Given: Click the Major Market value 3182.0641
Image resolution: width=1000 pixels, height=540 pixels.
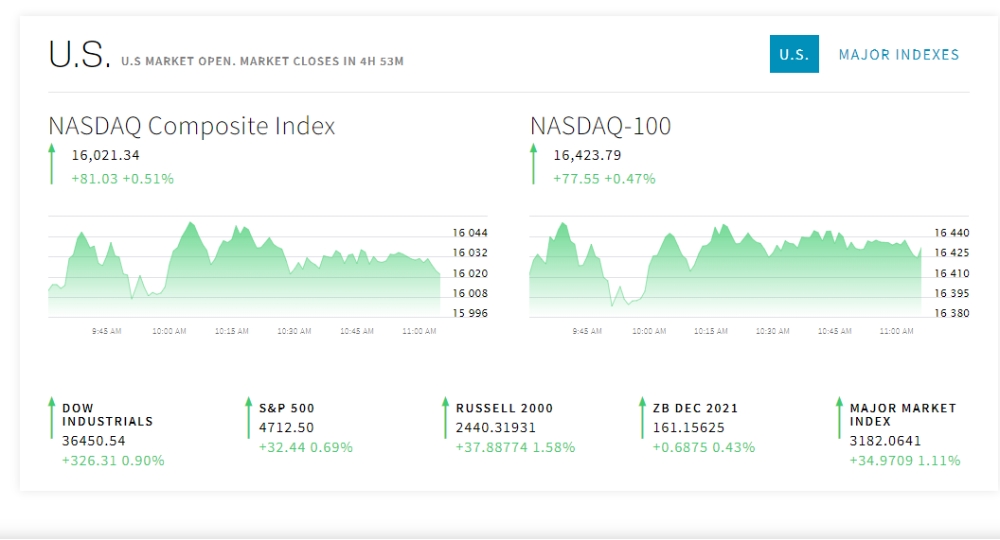Looking at the screenshot, I should pos(885,441).
